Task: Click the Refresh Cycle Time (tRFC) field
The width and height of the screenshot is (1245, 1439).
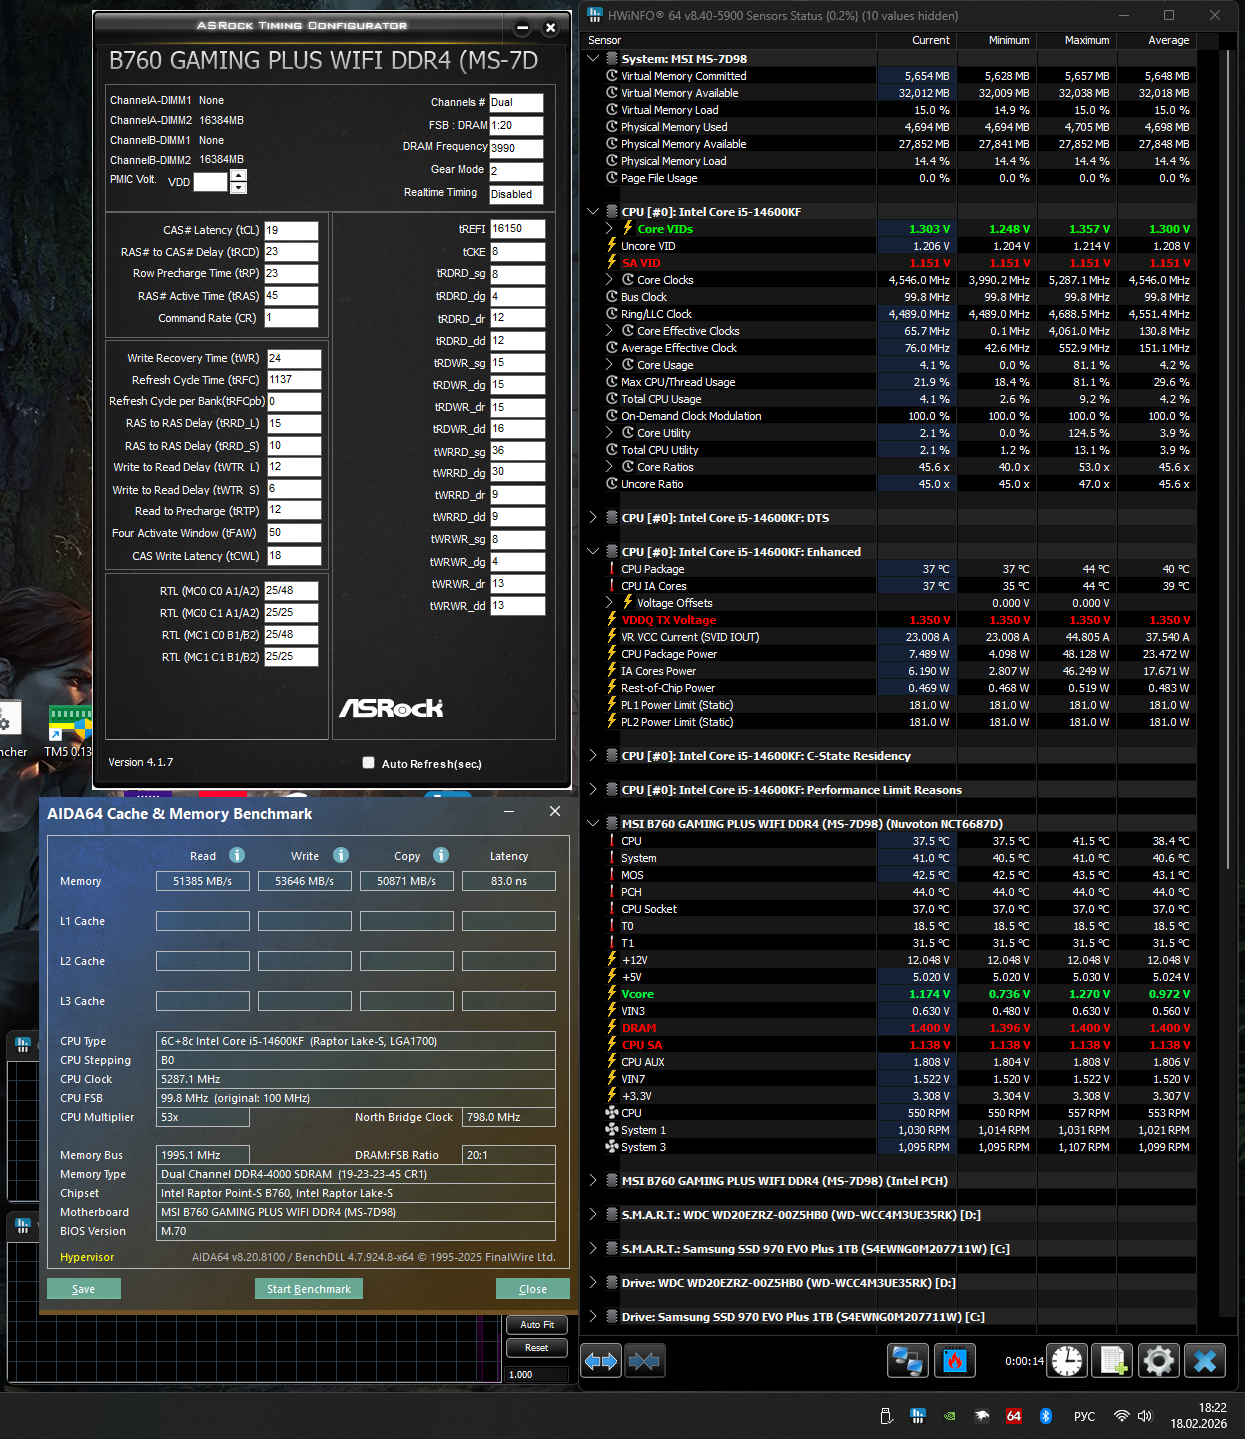Action: 293,380
